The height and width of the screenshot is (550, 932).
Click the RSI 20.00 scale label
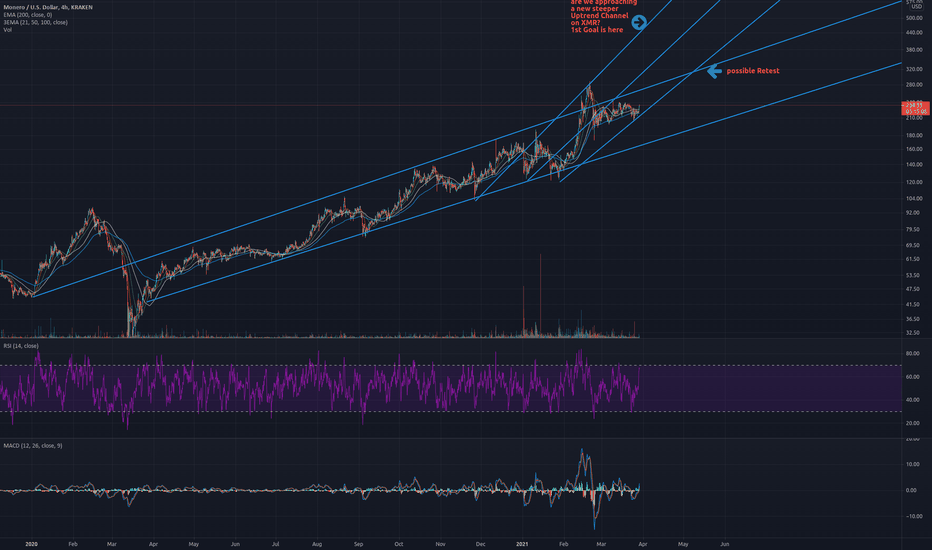click(912, 423)
